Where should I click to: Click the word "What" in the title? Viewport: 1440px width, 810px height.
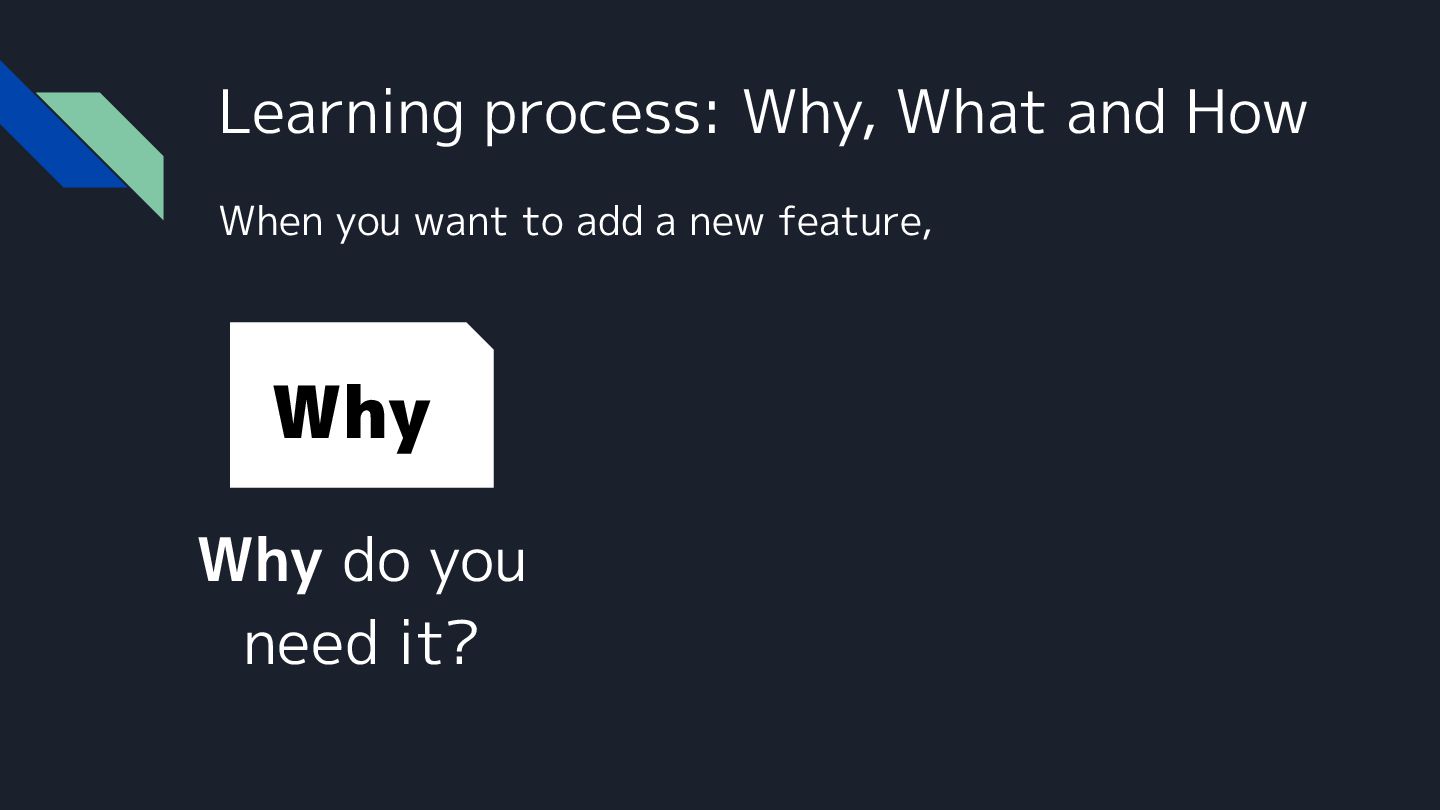973,112
